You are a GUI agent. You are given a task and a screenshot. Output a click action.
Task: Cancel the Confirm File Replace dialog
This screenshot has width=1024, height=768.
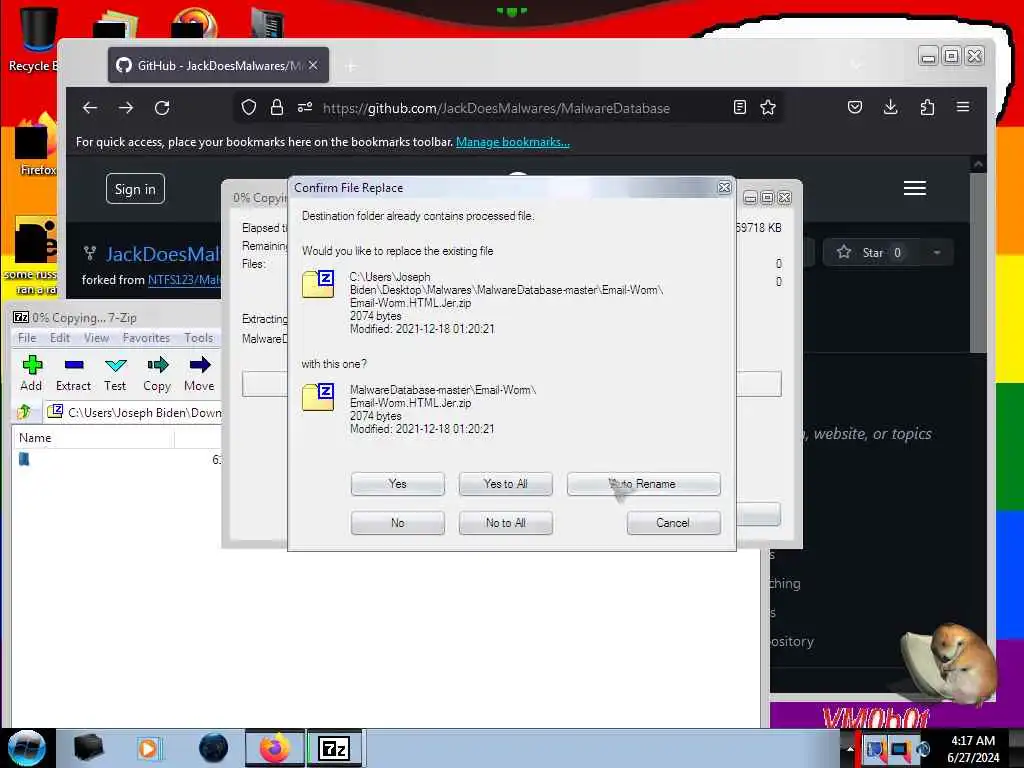(x=673, y=523)
